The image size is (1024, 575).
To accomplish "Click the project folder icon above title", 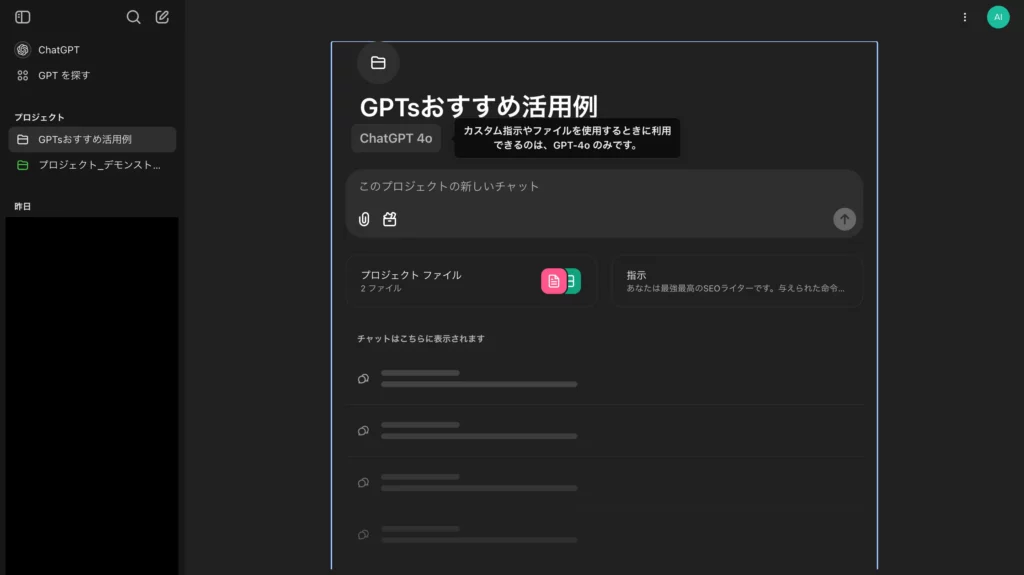I will click(x=378, y=63).
